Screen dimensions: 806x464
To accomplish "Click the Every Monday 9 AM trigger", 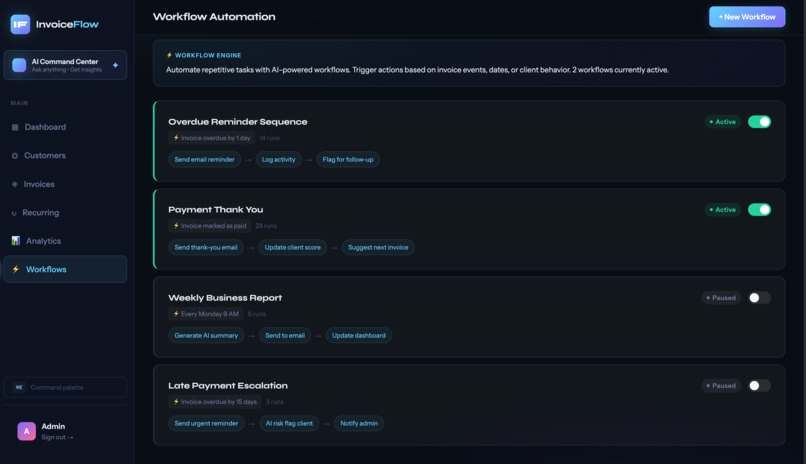I will [x=206, y=313].
